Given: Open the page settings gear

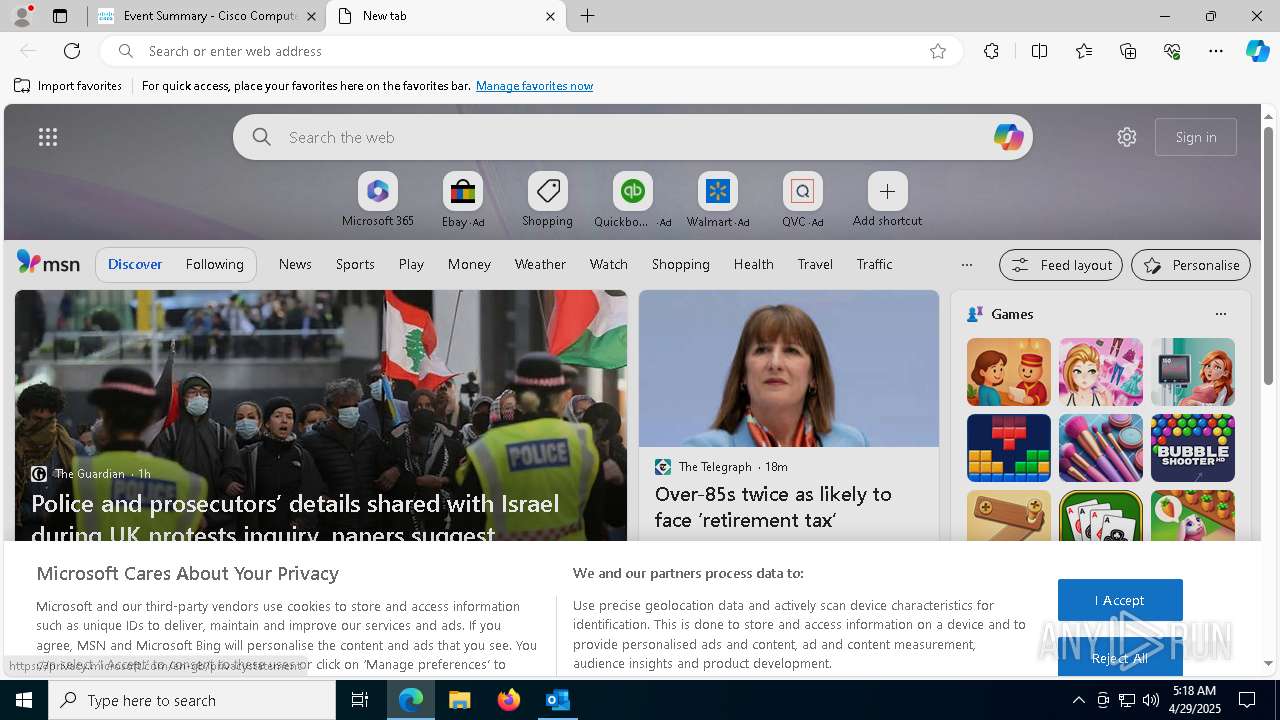Looking at the screenshot, I should pyautogui.click(x=1127, y=137).
